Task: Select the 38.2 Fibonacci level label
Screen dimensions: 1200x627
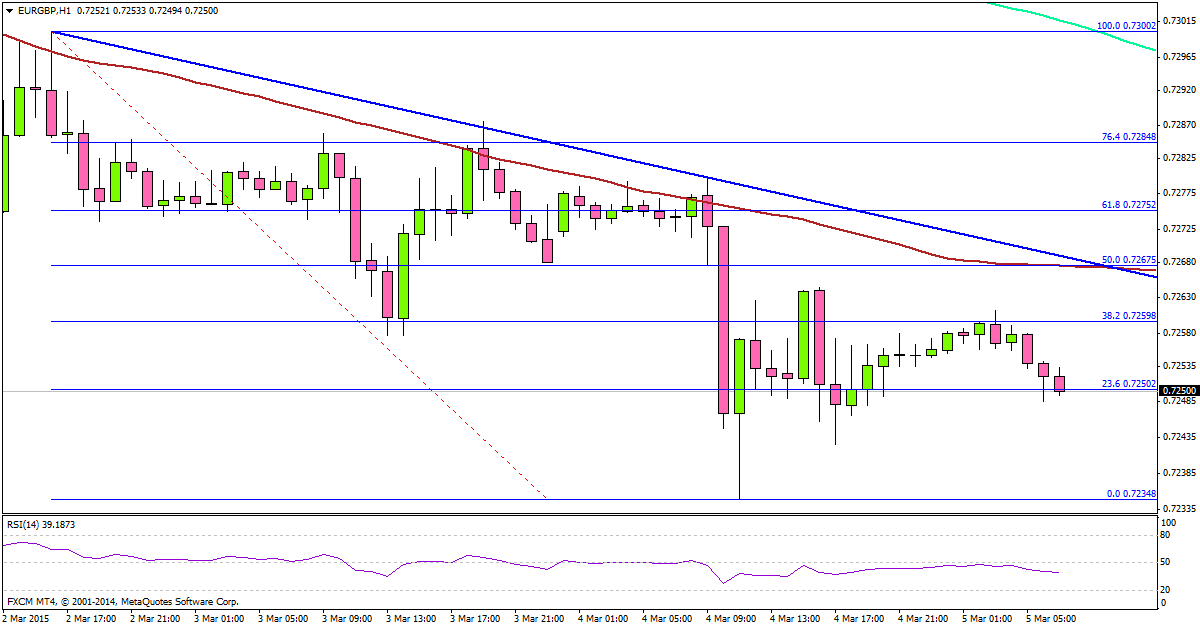Action: (x=1128, y=315)
